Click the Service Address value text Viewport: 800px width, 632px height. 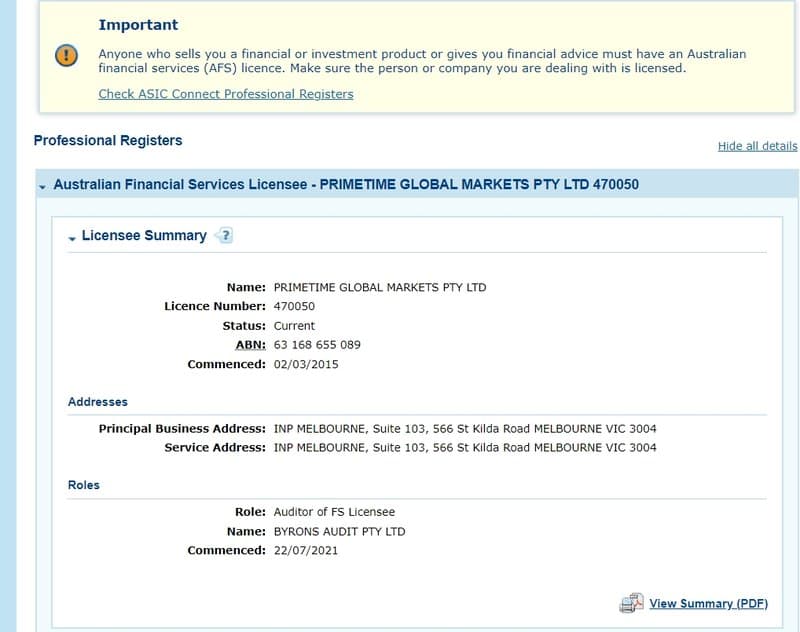click(465, 447)
